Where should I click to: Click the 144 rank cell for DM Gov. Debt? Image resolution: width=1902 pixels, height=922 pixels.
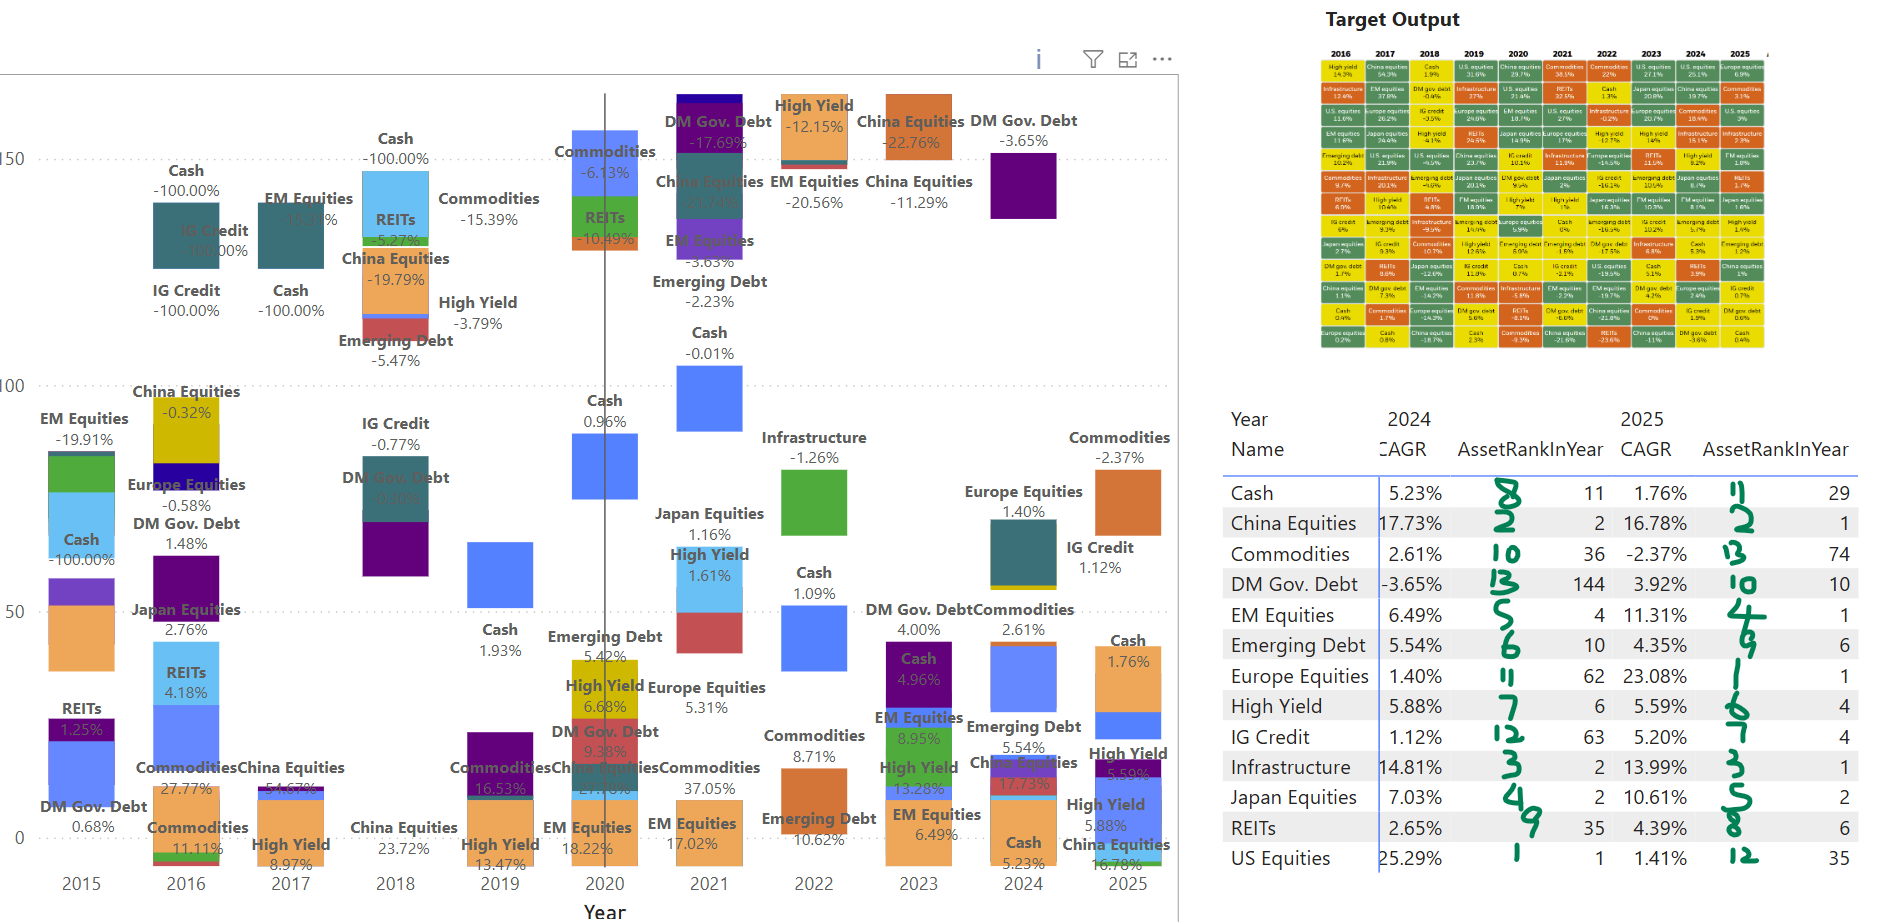[1588, 584]
